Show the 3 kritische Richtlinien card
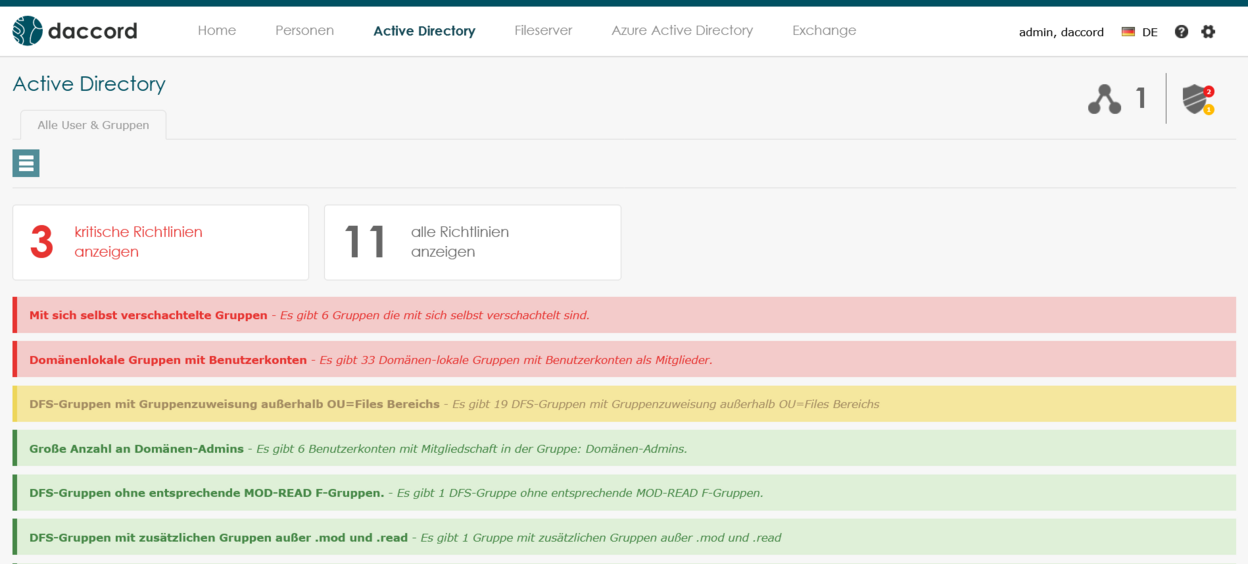 coord(161,242)
